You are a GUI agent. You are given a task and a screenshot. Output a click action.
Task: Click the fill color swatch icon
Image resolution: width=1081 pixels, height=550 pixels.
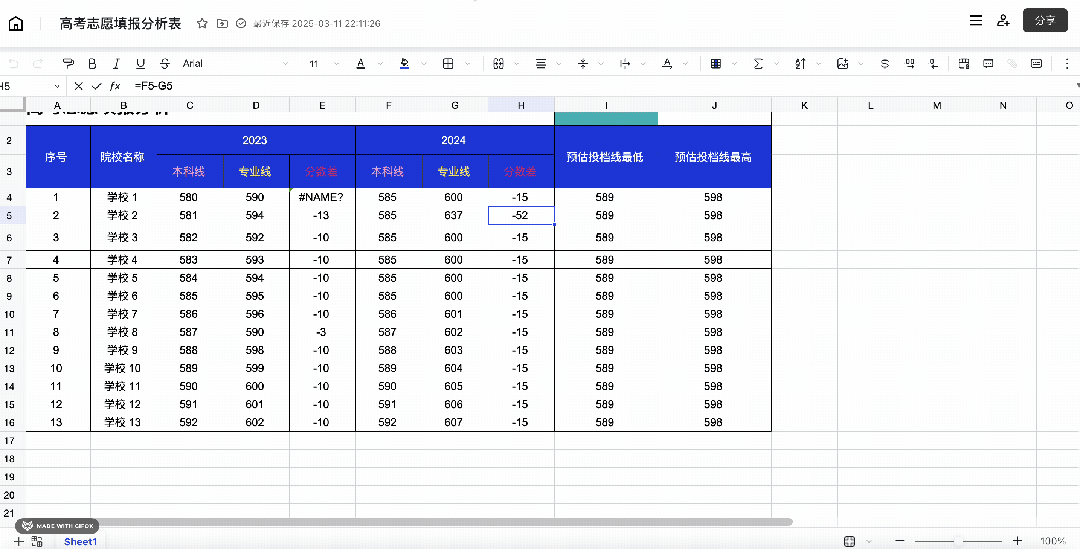pyautogui.click(x=404, y=64)
